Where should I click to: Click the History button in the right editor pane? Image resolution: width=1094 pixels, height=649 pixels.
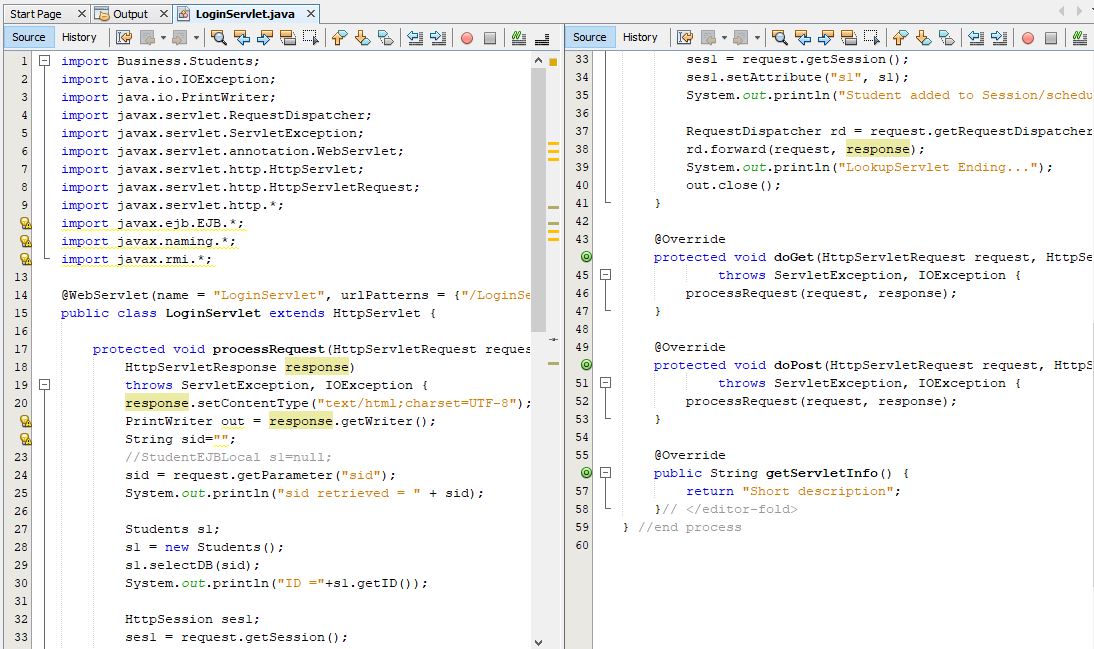pyautogui.click(x=641, y=37)
